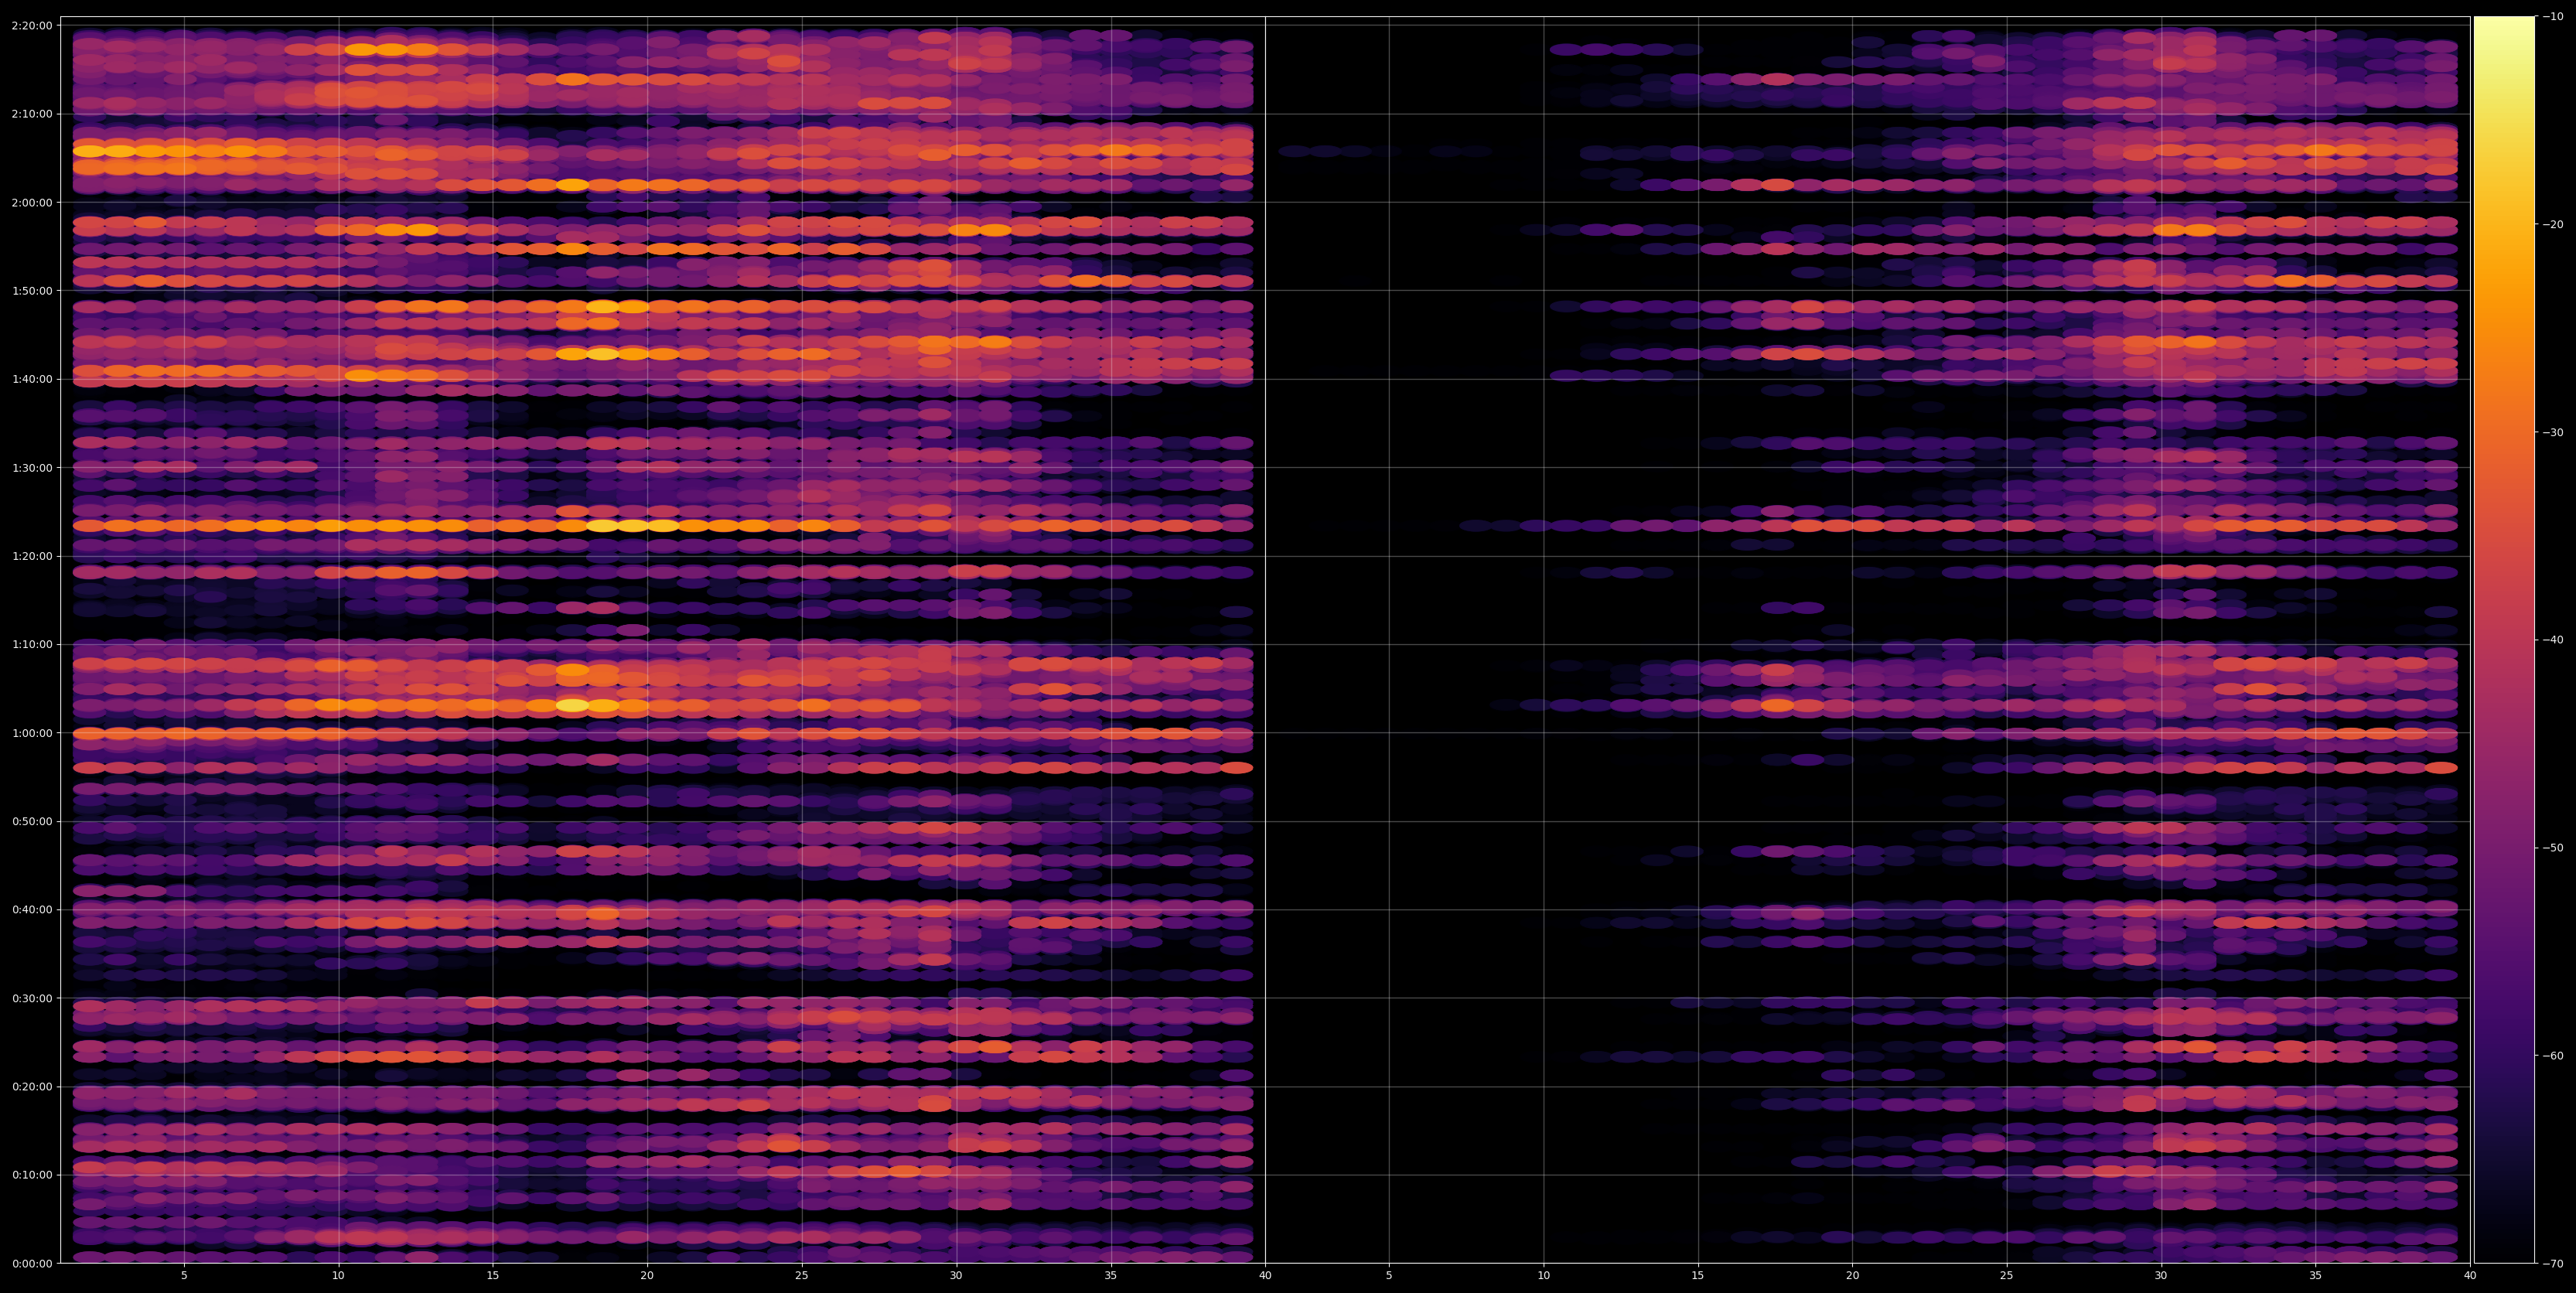Click x-axis tick 30 of the left heatmap

pos(956,1276)
